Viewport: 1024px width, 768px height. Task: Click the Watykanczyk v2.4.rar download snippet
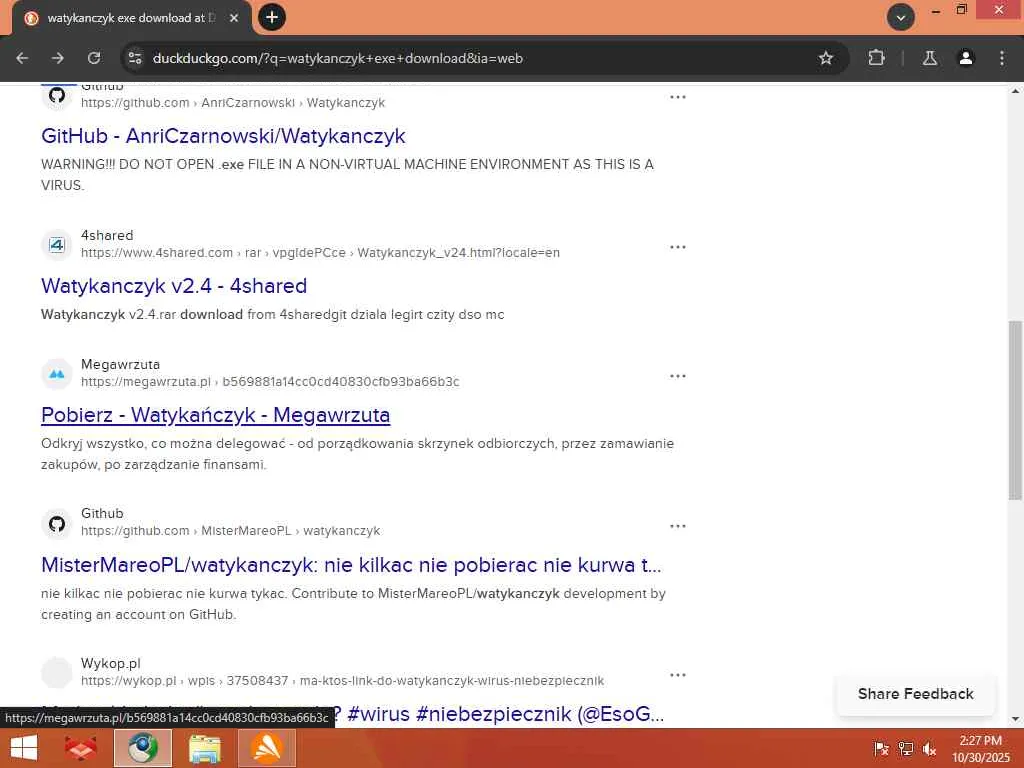272,315
